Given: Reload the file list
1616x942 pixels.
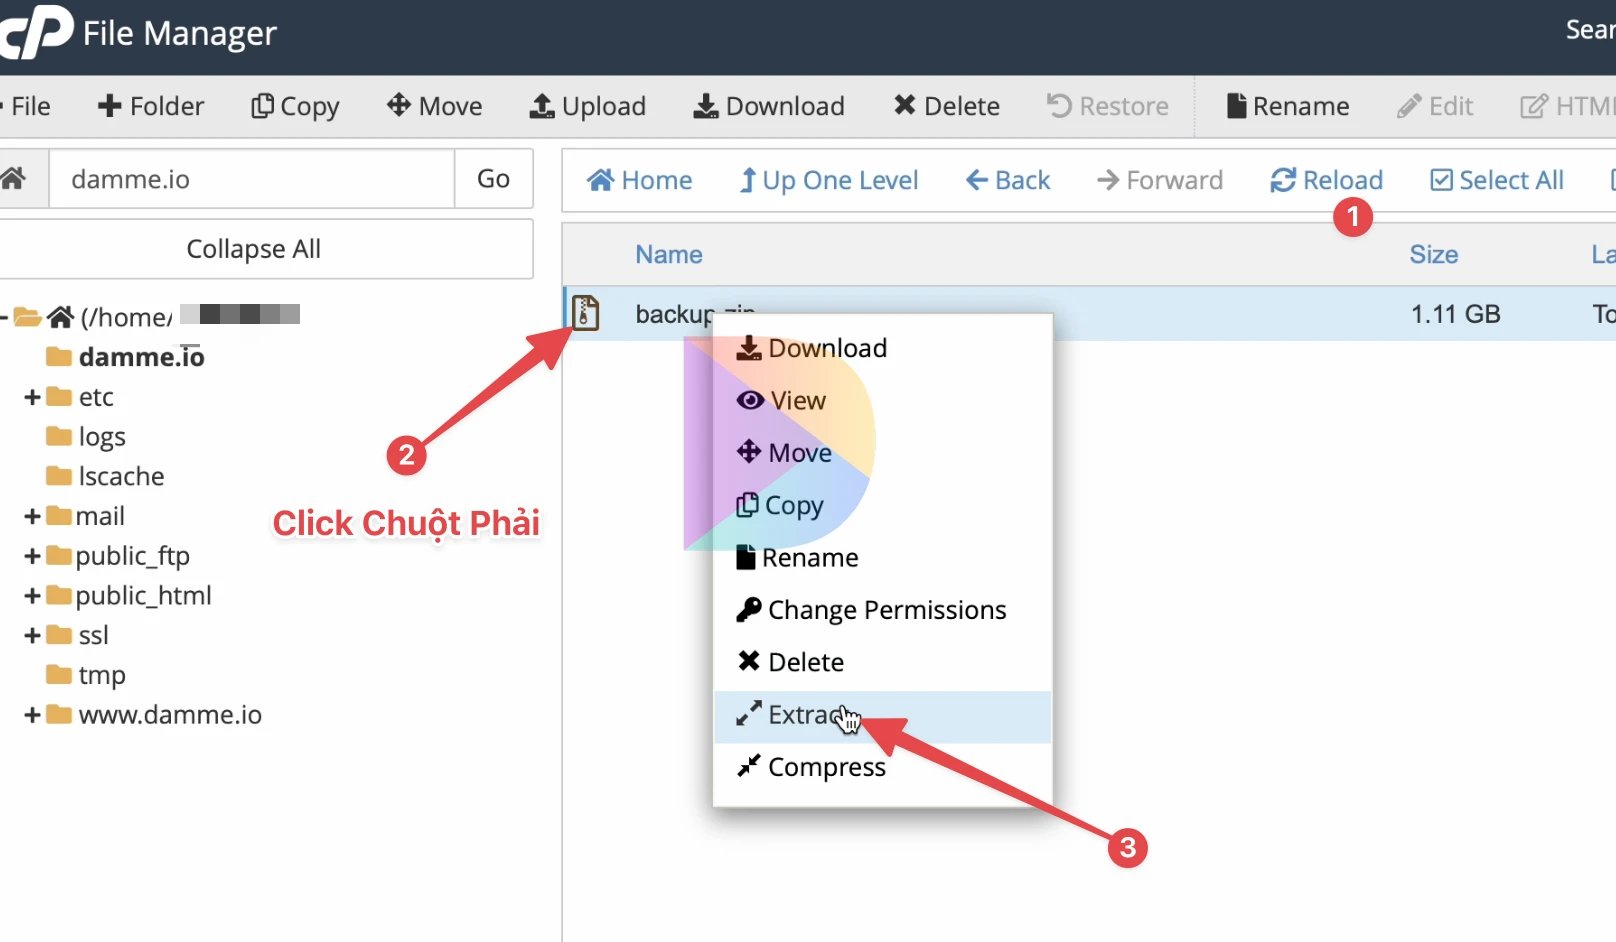Looking at the screenshot, I should 1327,180.
